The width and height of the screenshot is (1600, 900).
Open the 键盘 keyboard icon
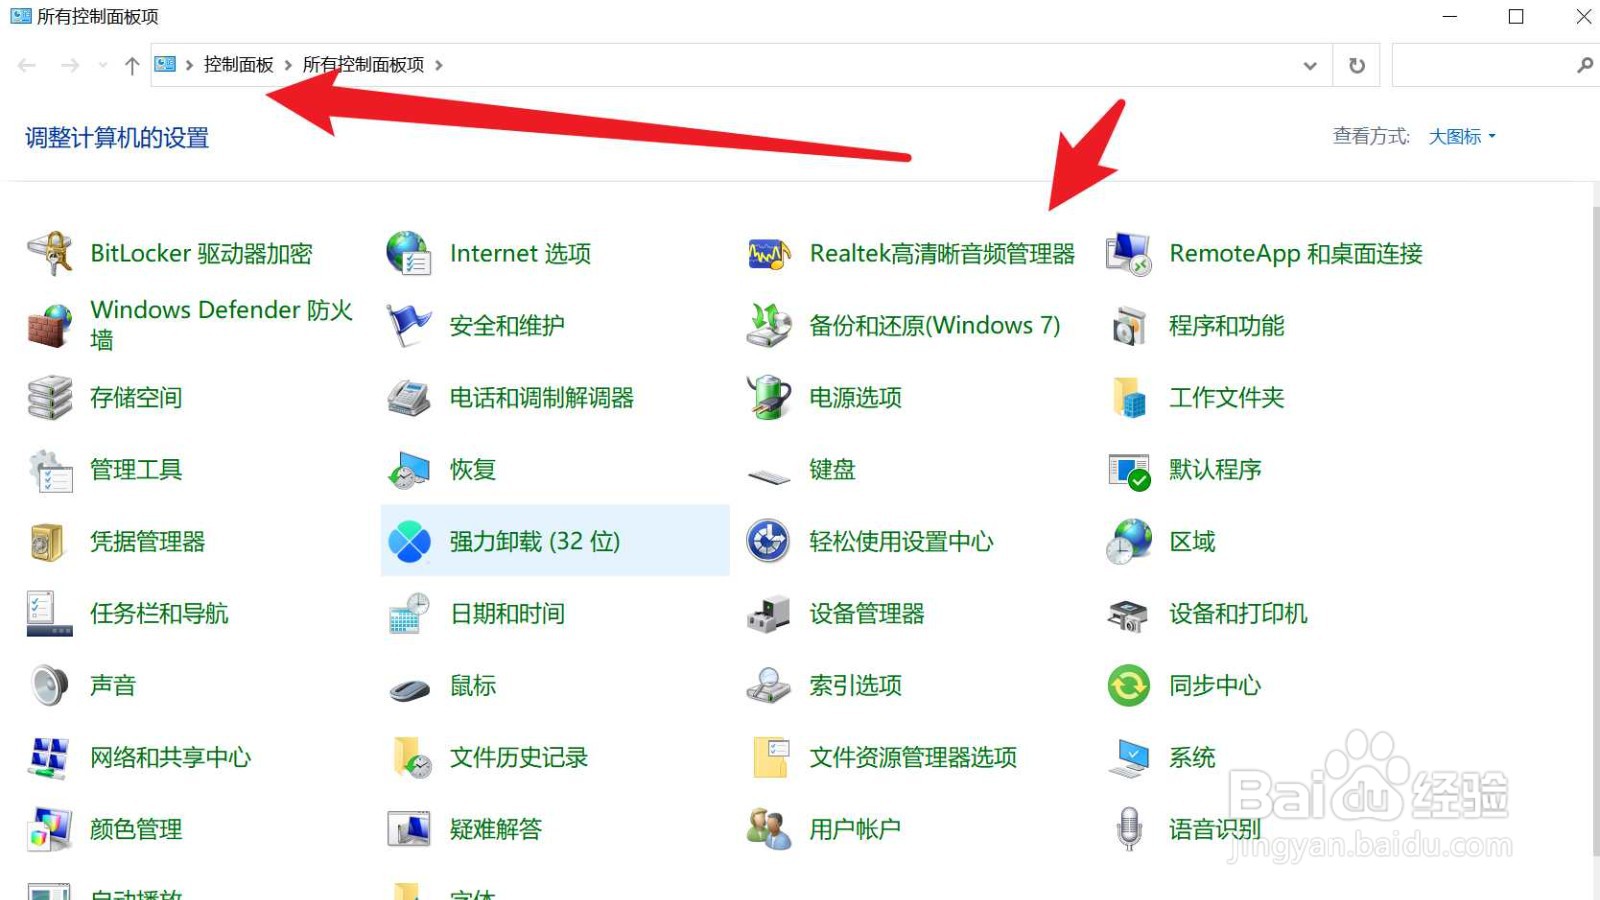click(769, 476)
